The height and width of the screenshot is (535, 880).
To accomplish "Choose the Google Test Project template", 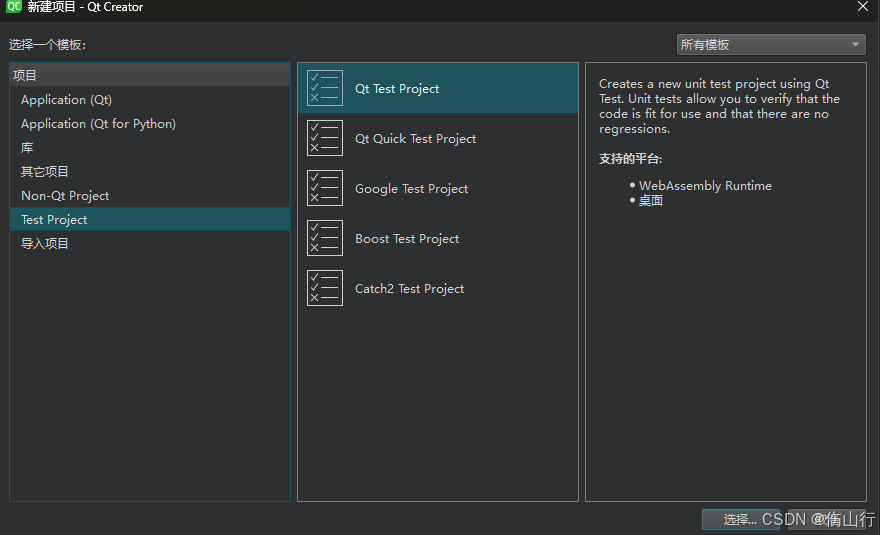I will coord(438,188).
